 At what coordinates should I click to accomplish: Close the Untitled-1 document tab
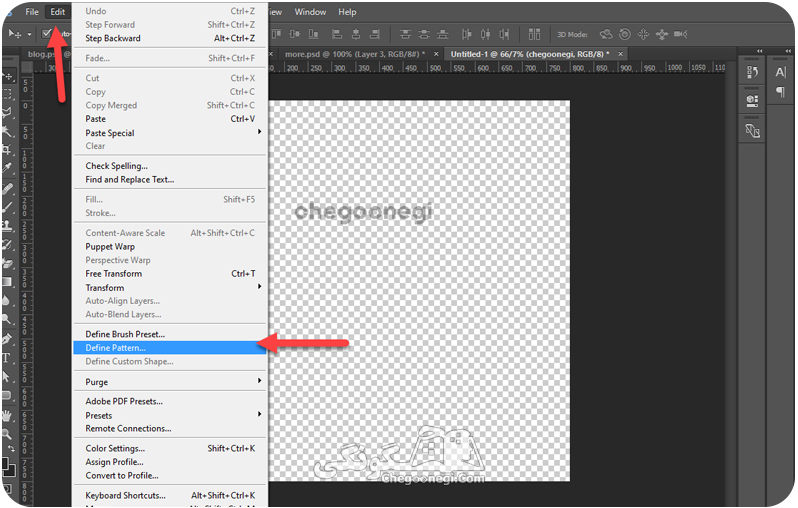(x=620, y=53)
